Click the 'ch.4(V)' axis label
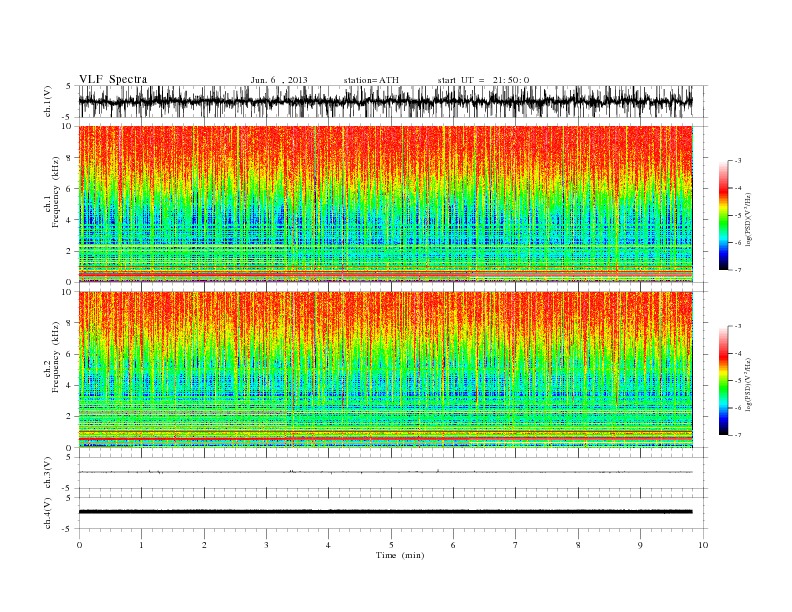This screenshot has height=612, width=792. coord(47,513)
